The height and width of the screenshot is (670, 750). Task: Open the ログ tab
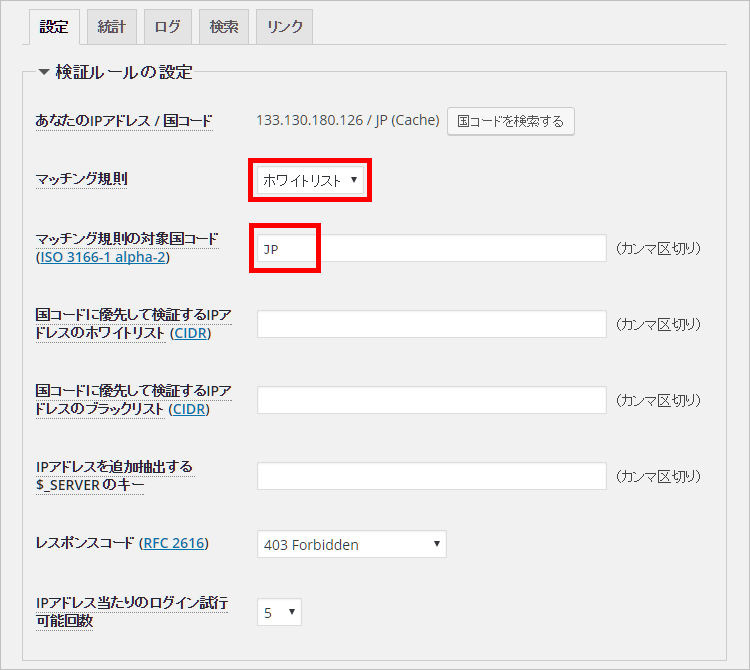(167, 27)
